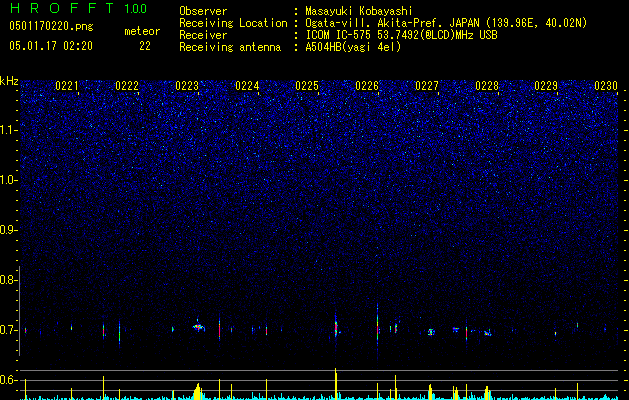Click the 0.6 kHz axis tick label
Viewport: 629px width, 400px height.
[x=8, y=380]
